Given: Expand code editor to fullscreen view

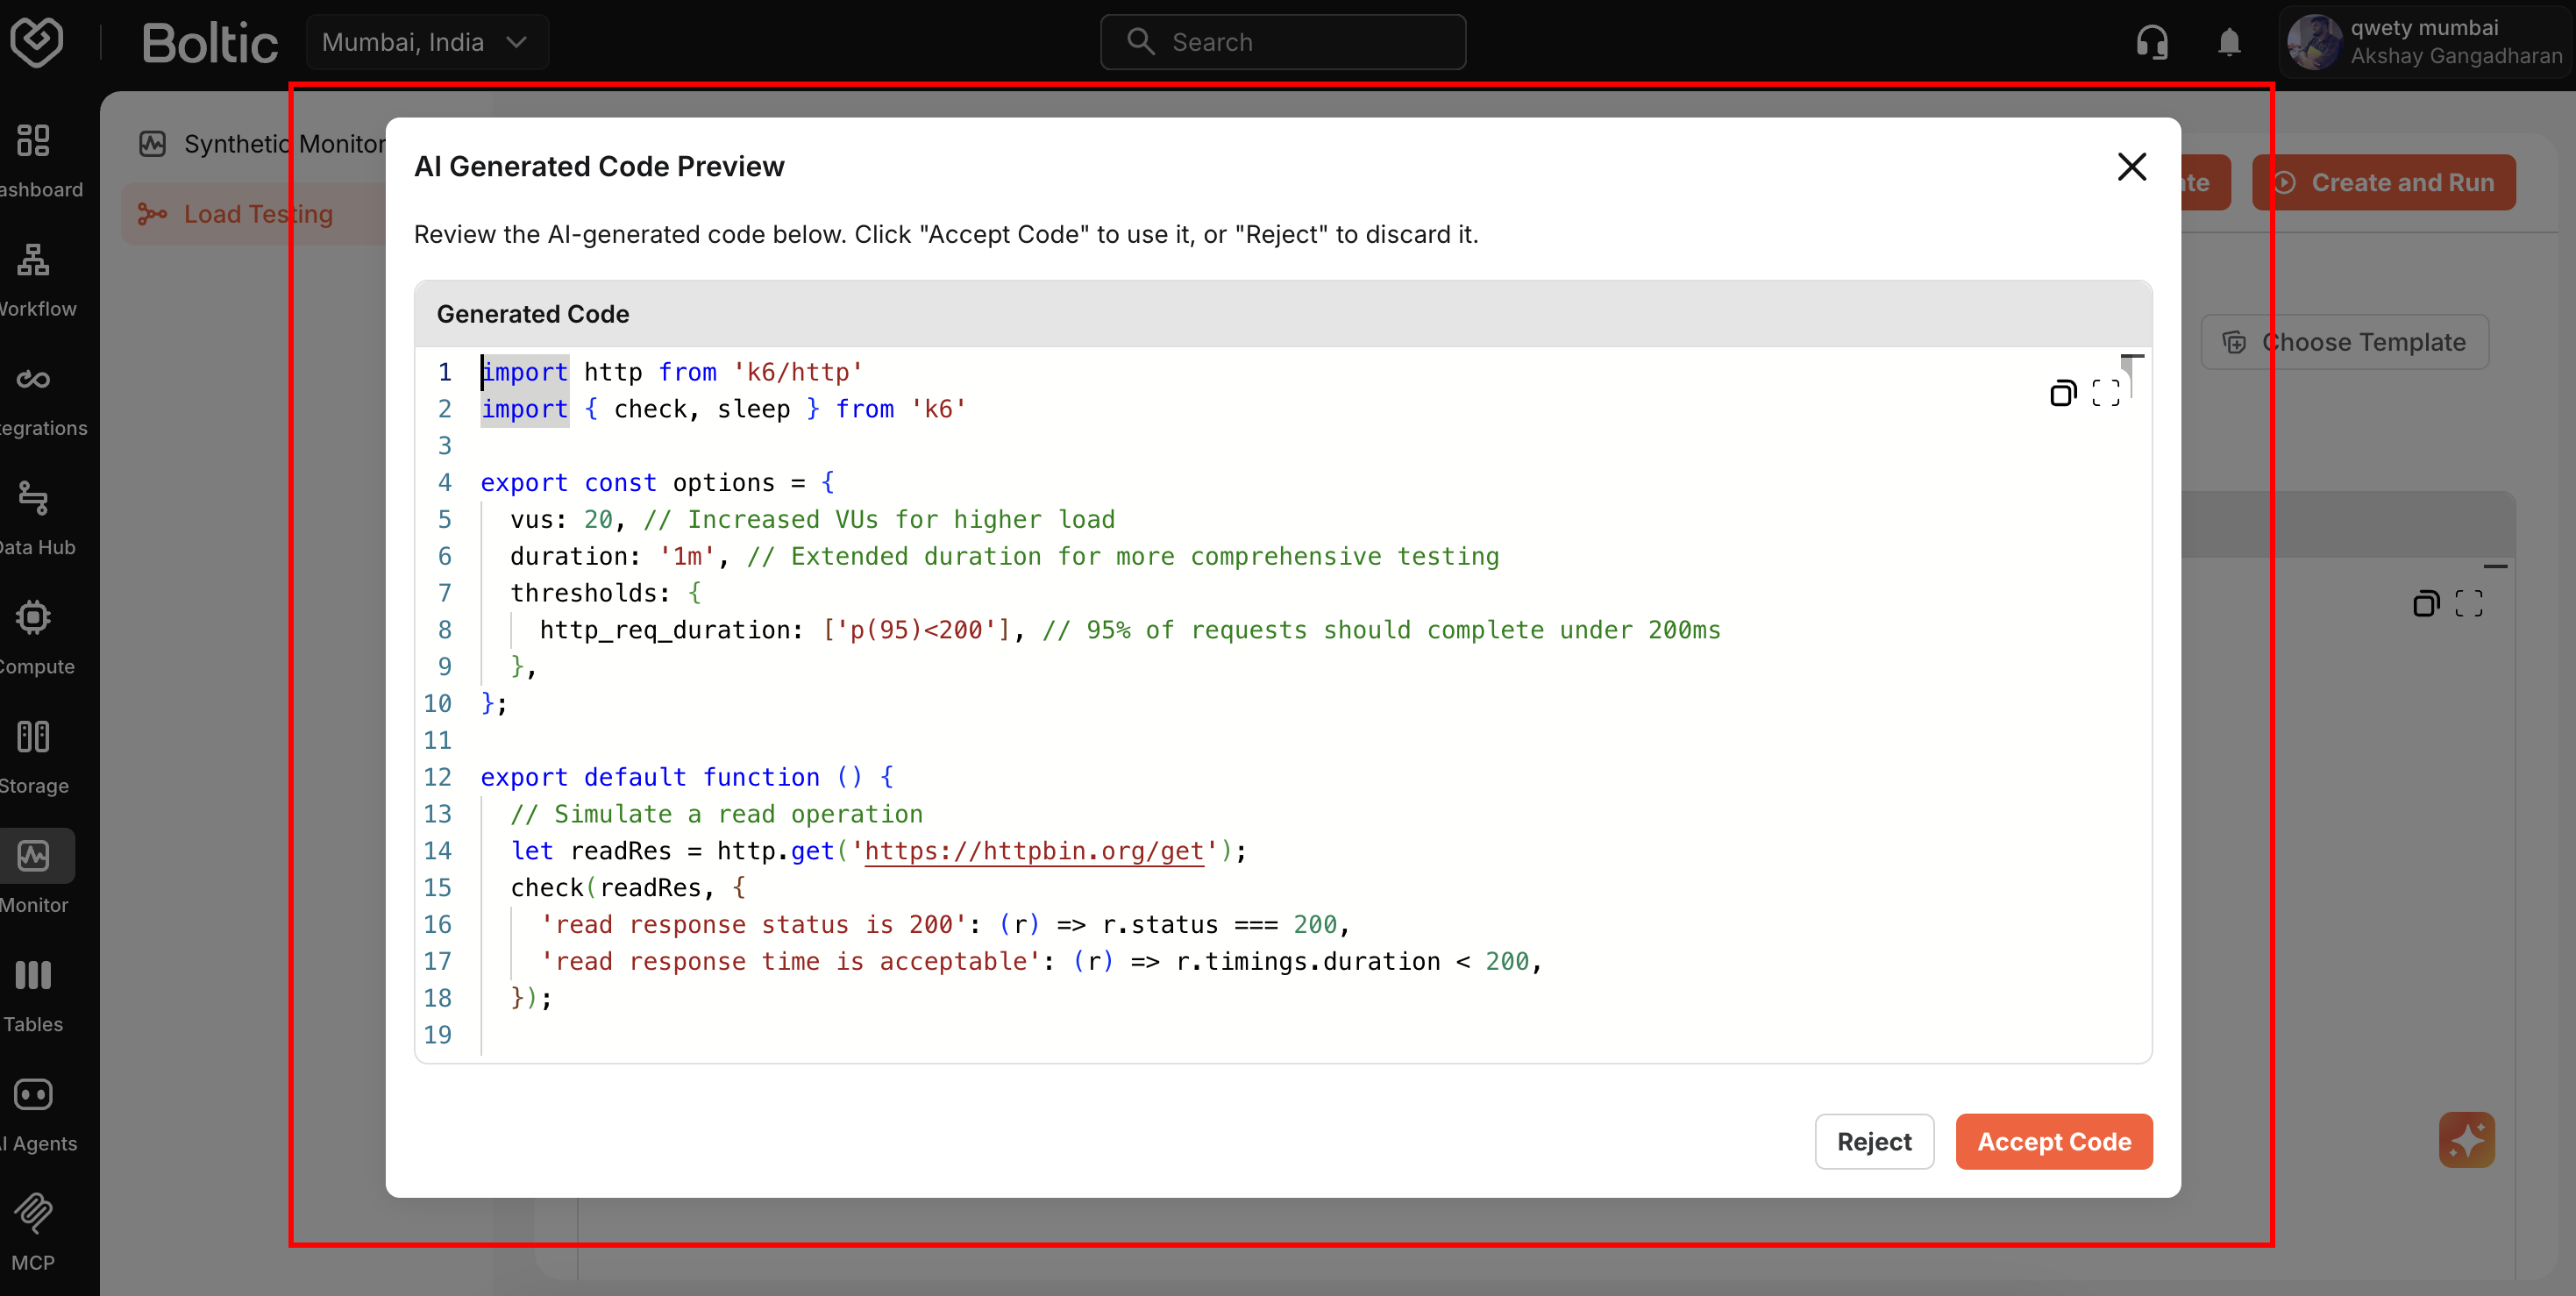Looking at the screenshot, I should [2107, 393].
